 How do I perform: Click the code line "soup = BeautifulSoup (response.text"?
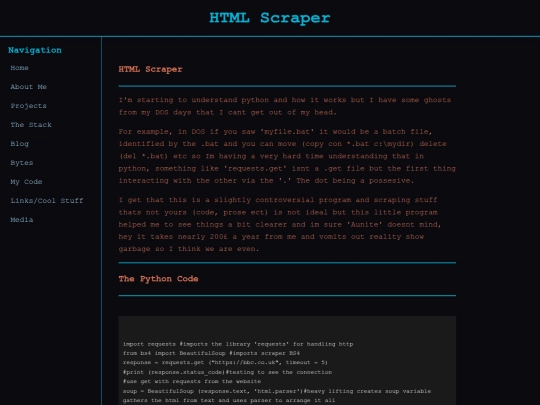point(277,391)
